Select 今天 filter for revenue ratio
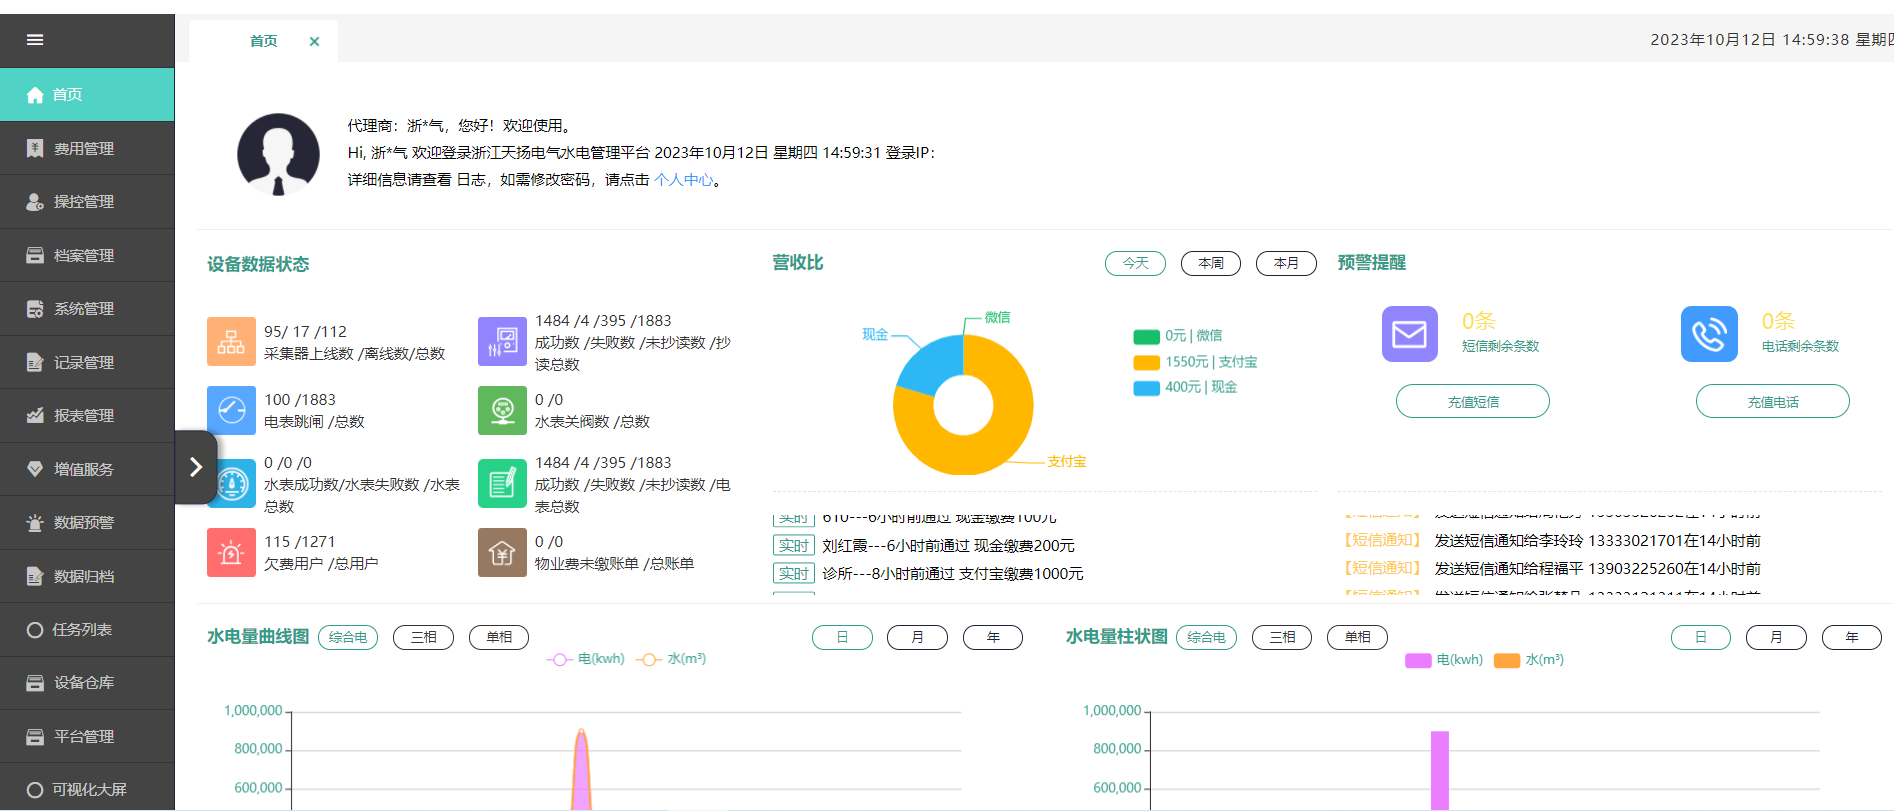This screenshot has height=811, width=1894. [x=1135, y=263]
